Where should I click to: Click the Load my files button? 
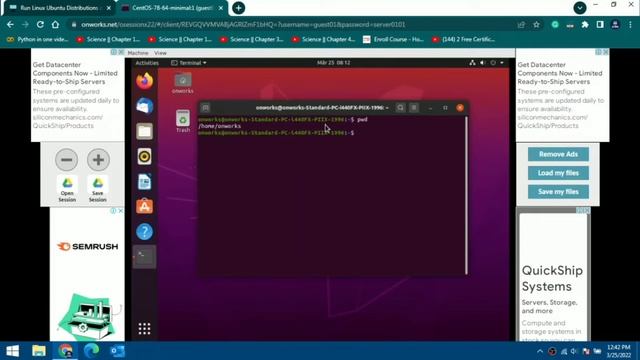558,173
